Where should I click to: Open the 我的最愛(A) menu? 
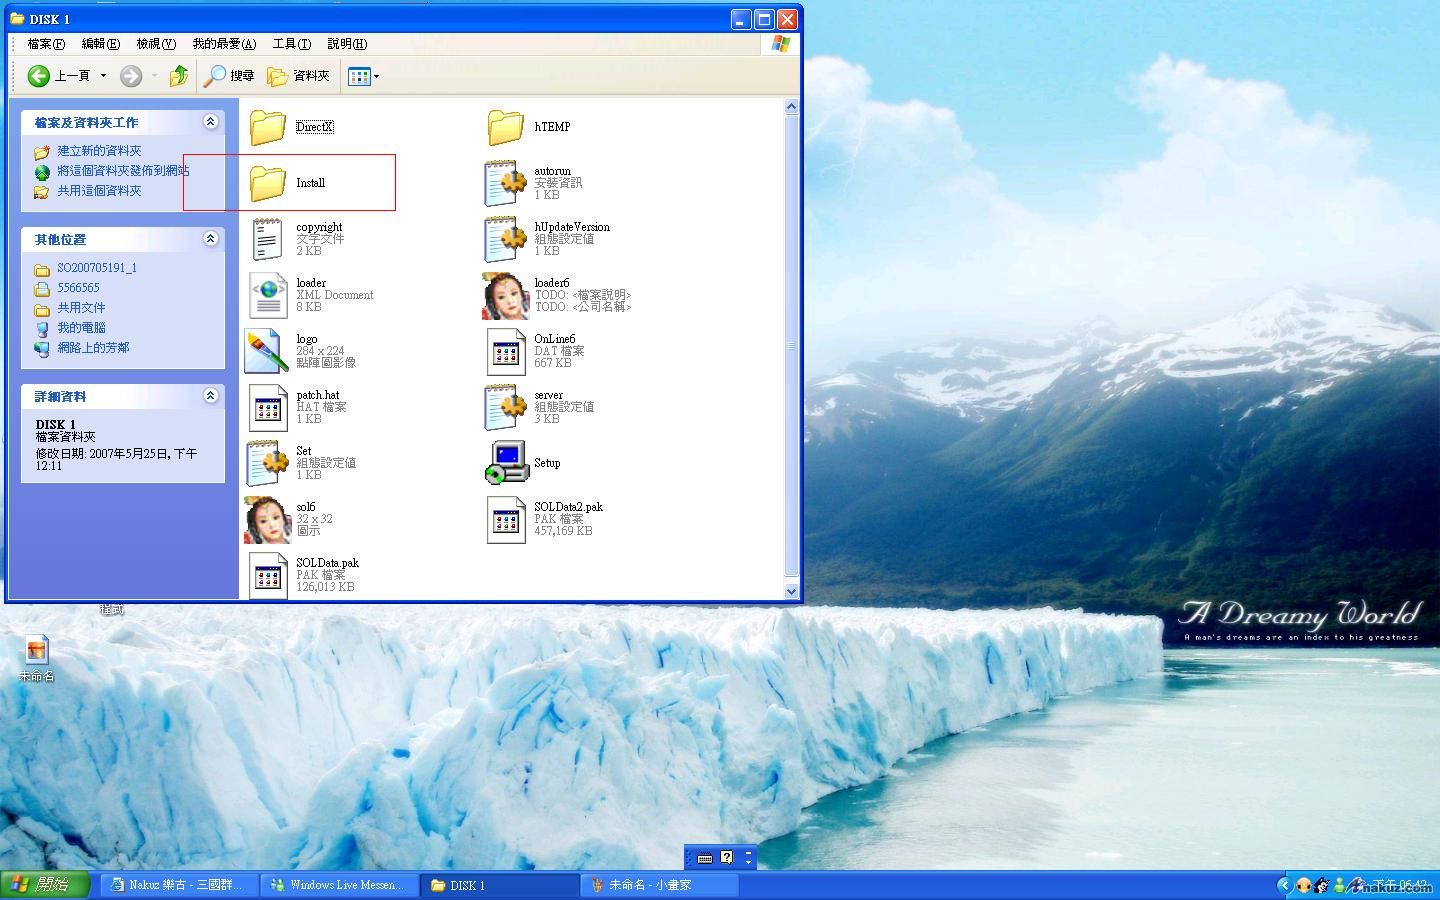pyautogui.click(x=224, y=44)
